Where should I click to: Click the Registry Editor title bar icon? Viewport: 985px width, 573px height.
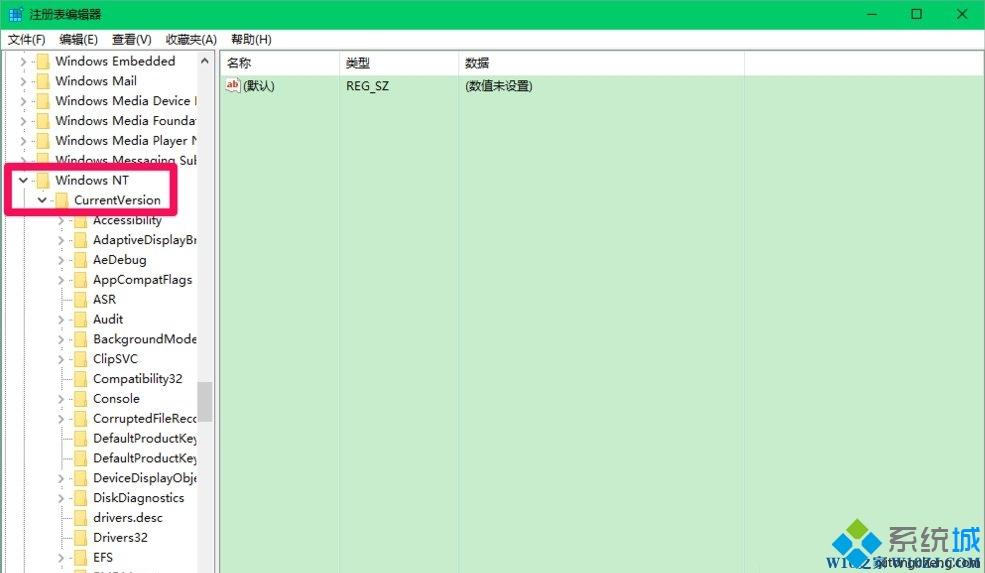click(15, 14)
